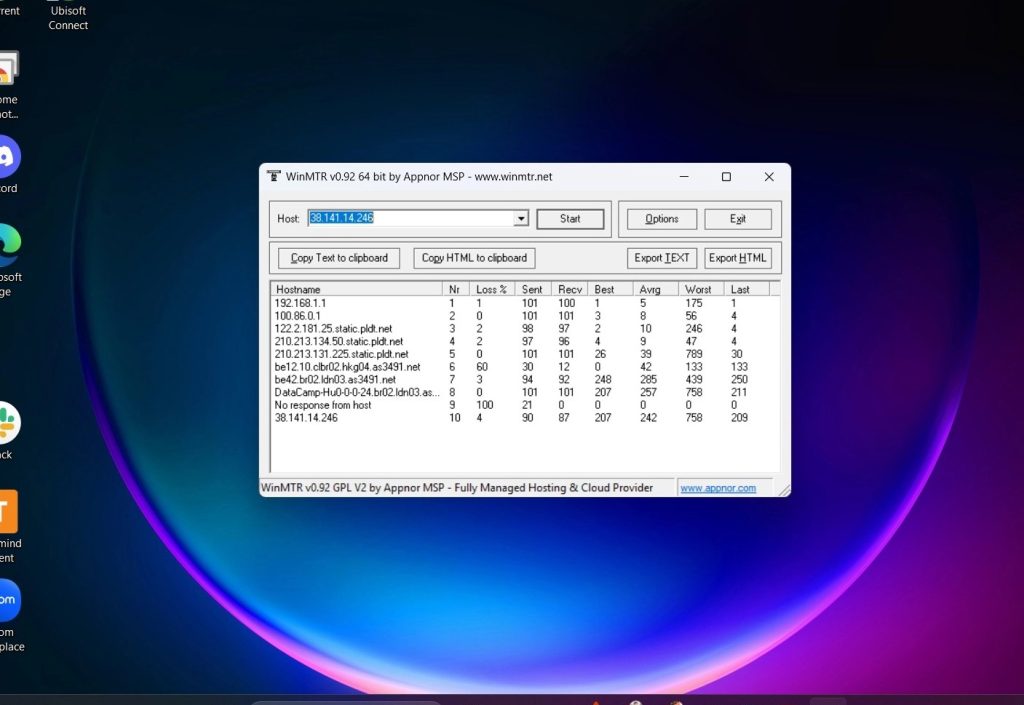Open Ubisoft Connect desktop shortcut

68,16
